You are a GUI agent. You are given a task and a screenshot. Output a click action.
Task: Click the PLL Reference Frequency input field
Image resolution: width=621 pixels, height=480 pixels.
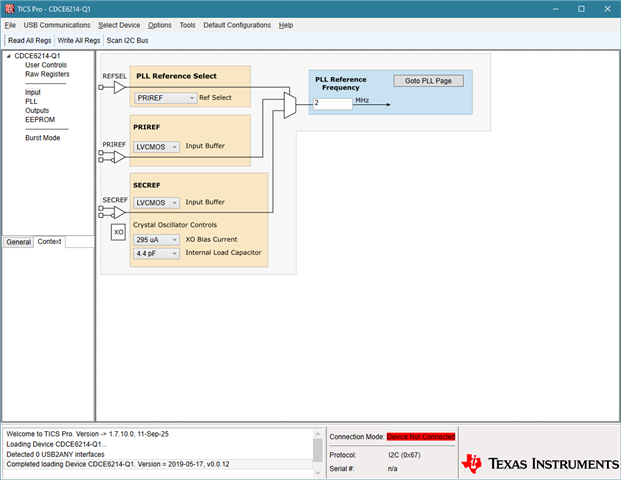[332, 104]
